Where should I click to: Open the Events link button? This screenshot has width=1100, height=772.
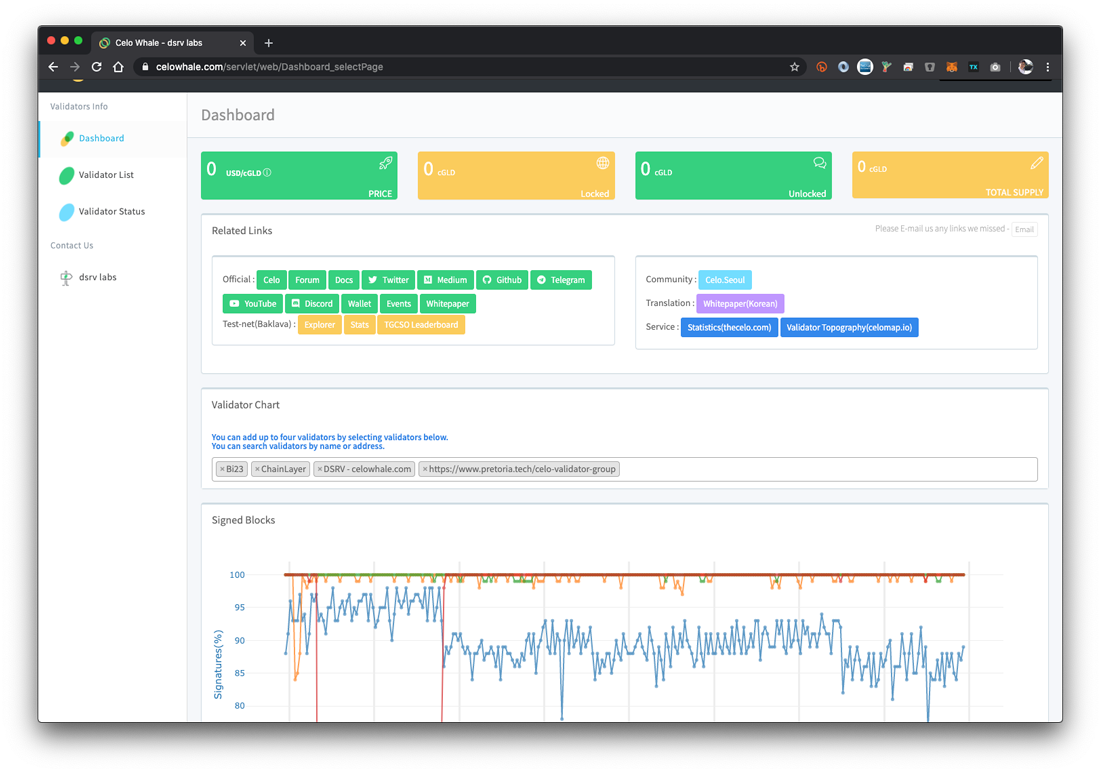(398, 304)
